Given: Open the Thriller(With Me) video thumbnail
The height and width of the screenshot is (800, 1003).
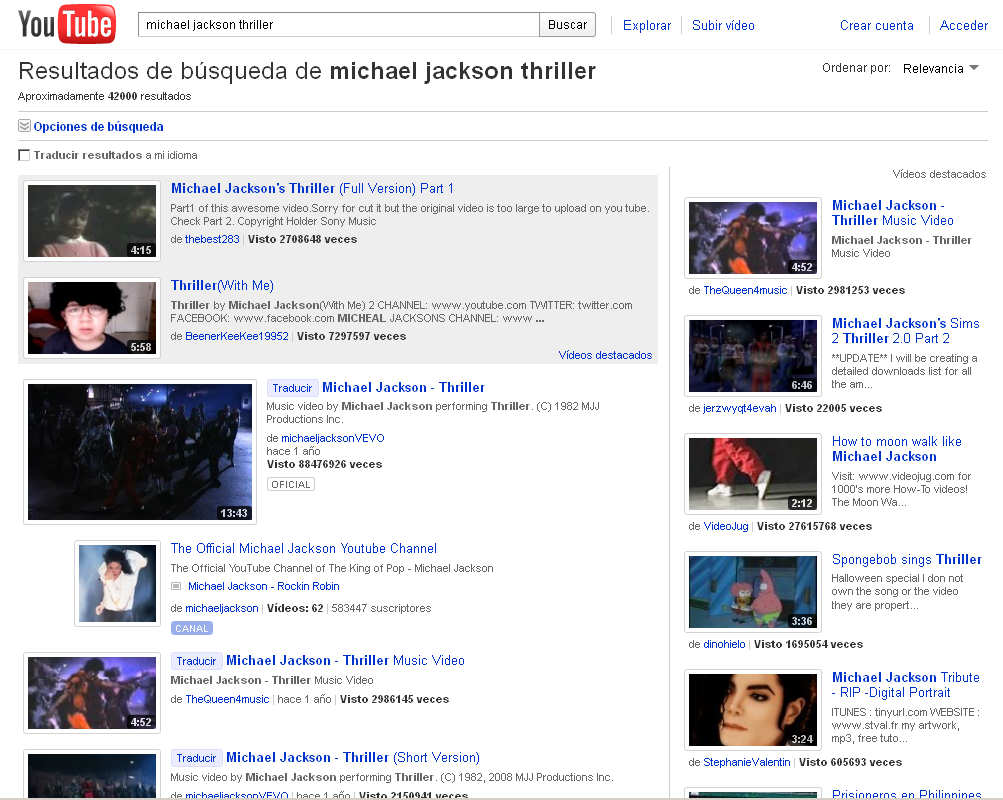Looking at the screenshot, I should (92, 318).
